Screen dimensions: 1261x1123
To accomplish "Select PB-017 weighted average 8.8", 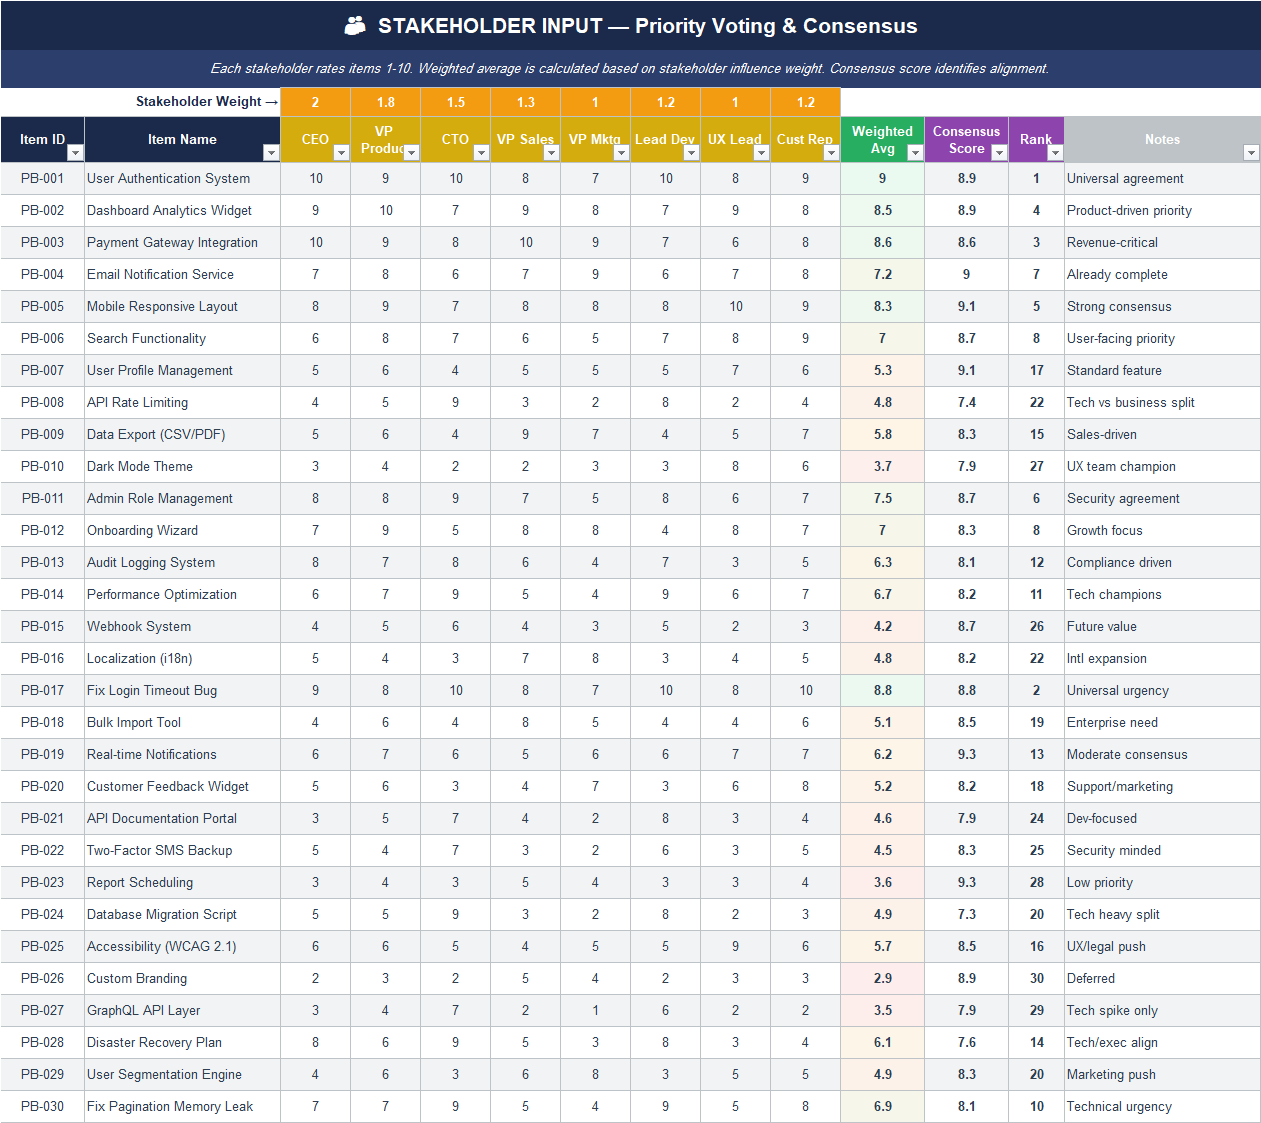I will 882,690.
